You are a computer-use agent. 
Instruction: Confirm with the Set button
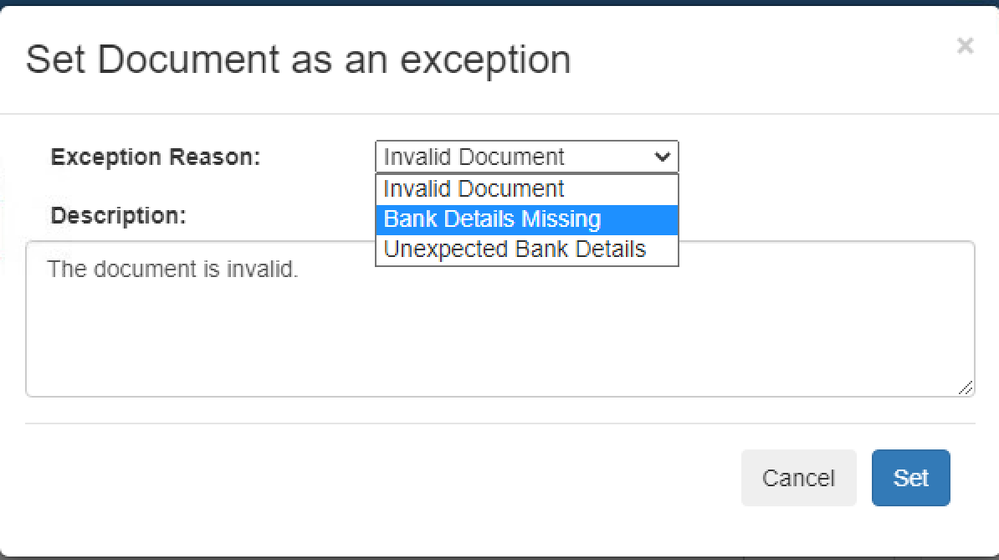coord(910,478)
